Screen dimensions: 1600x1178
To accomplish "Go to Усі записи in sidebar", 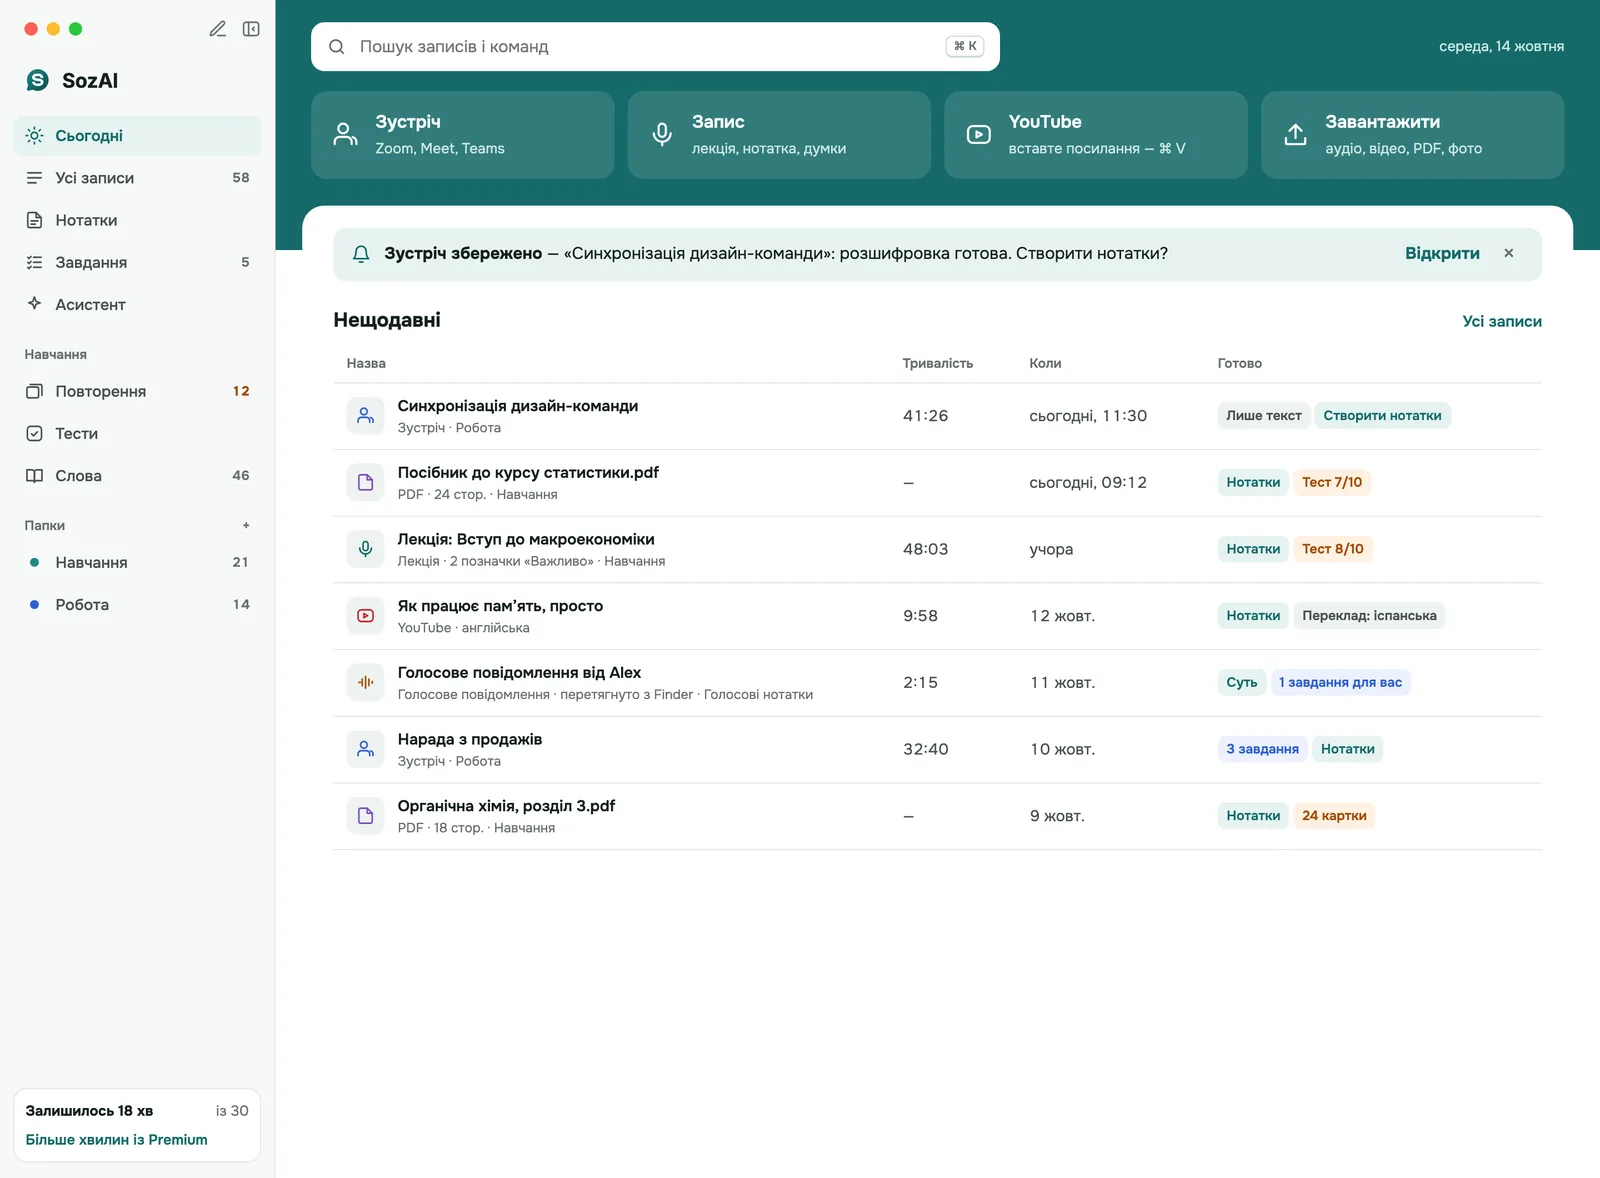I will point(137,178).
